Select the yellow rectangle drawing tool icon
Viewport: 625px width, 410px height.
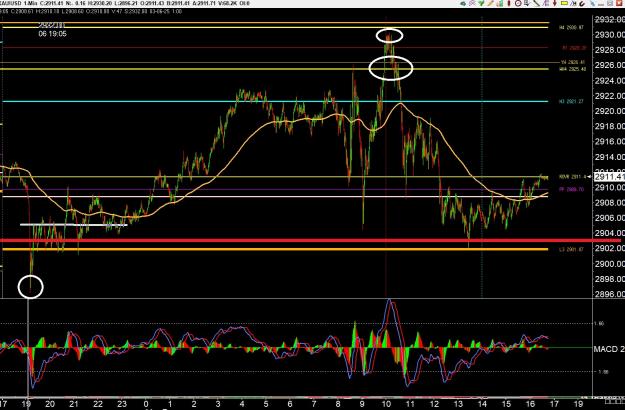click(564, 3)
